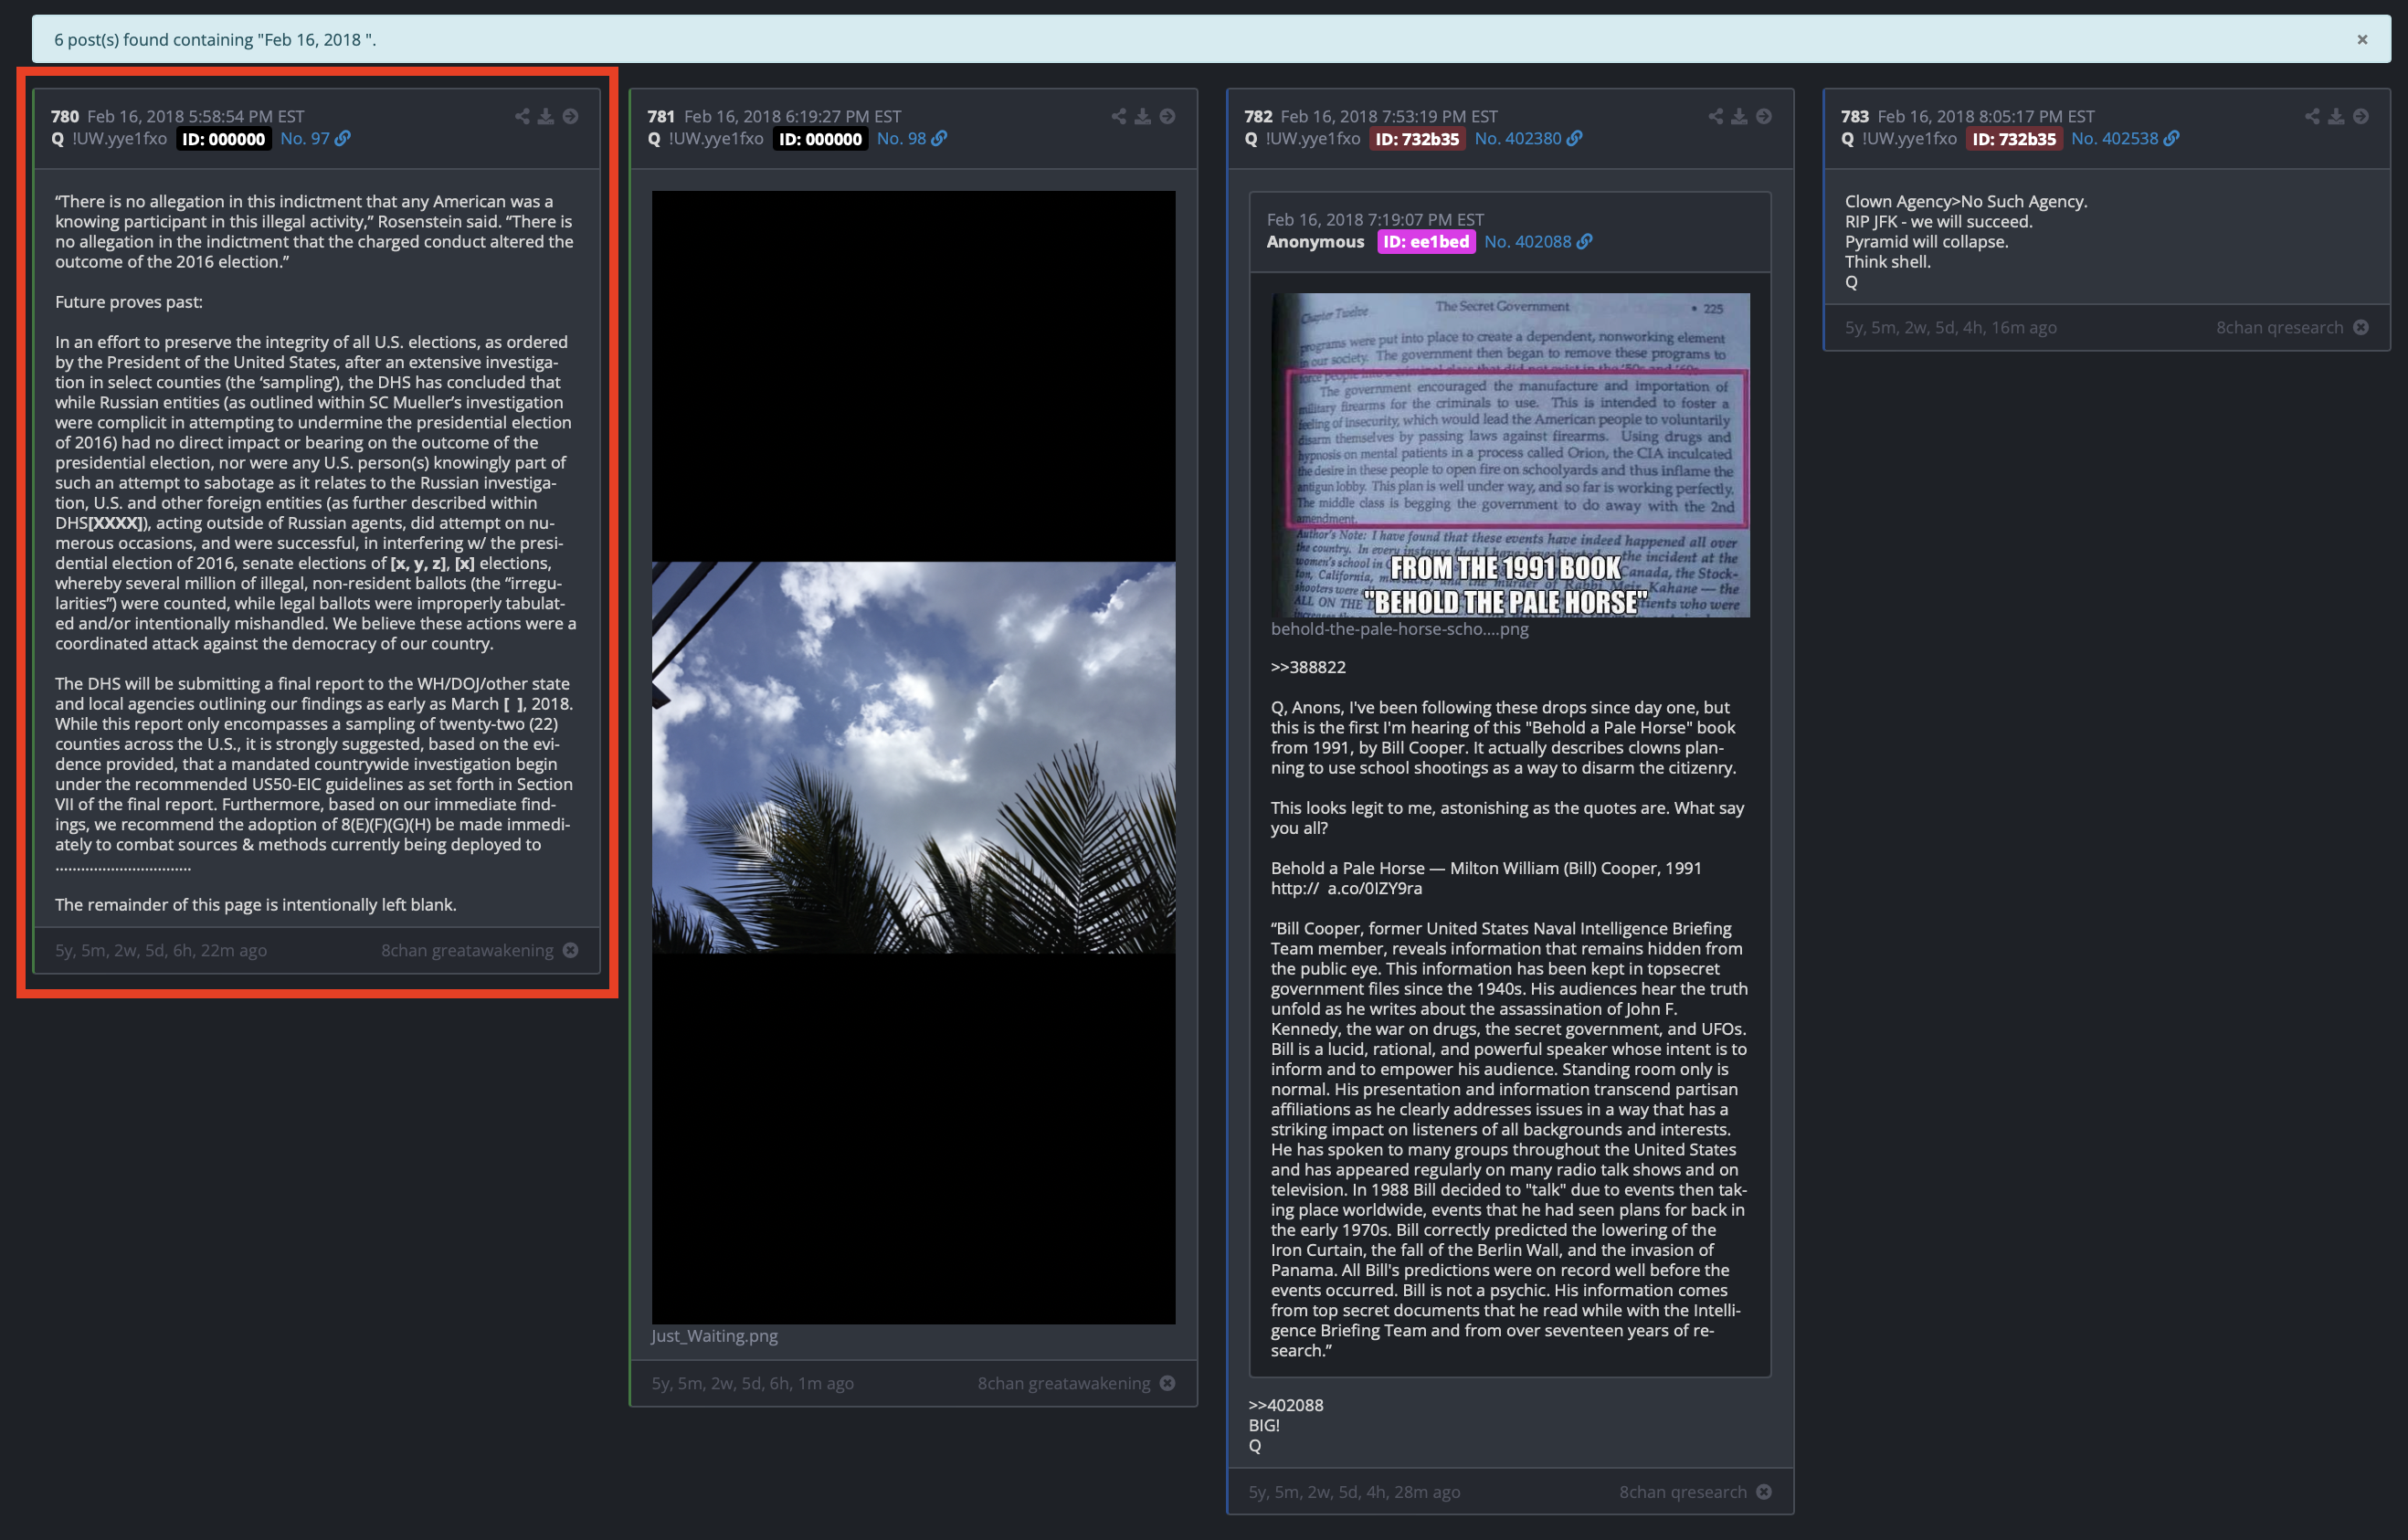Click the Anonymous author name in quoted post
The width and height of the screenshot is (2408, 1540).
pos(1315,242)
